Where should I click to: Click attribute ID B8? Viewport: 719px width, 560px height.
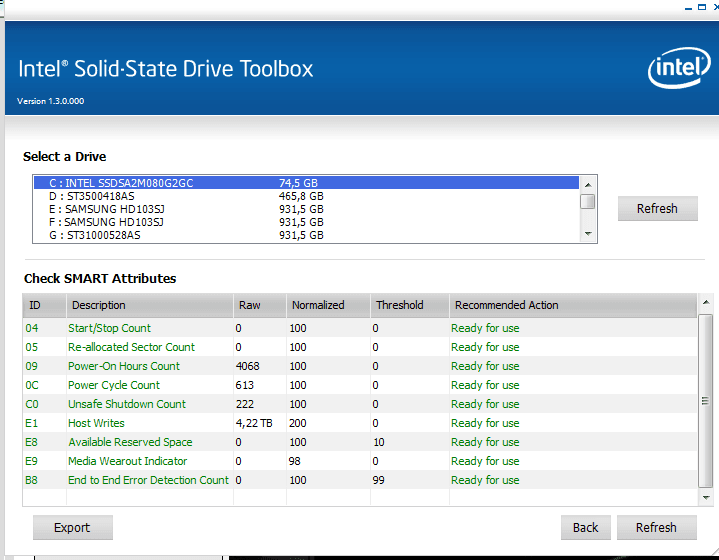[31, 480]
